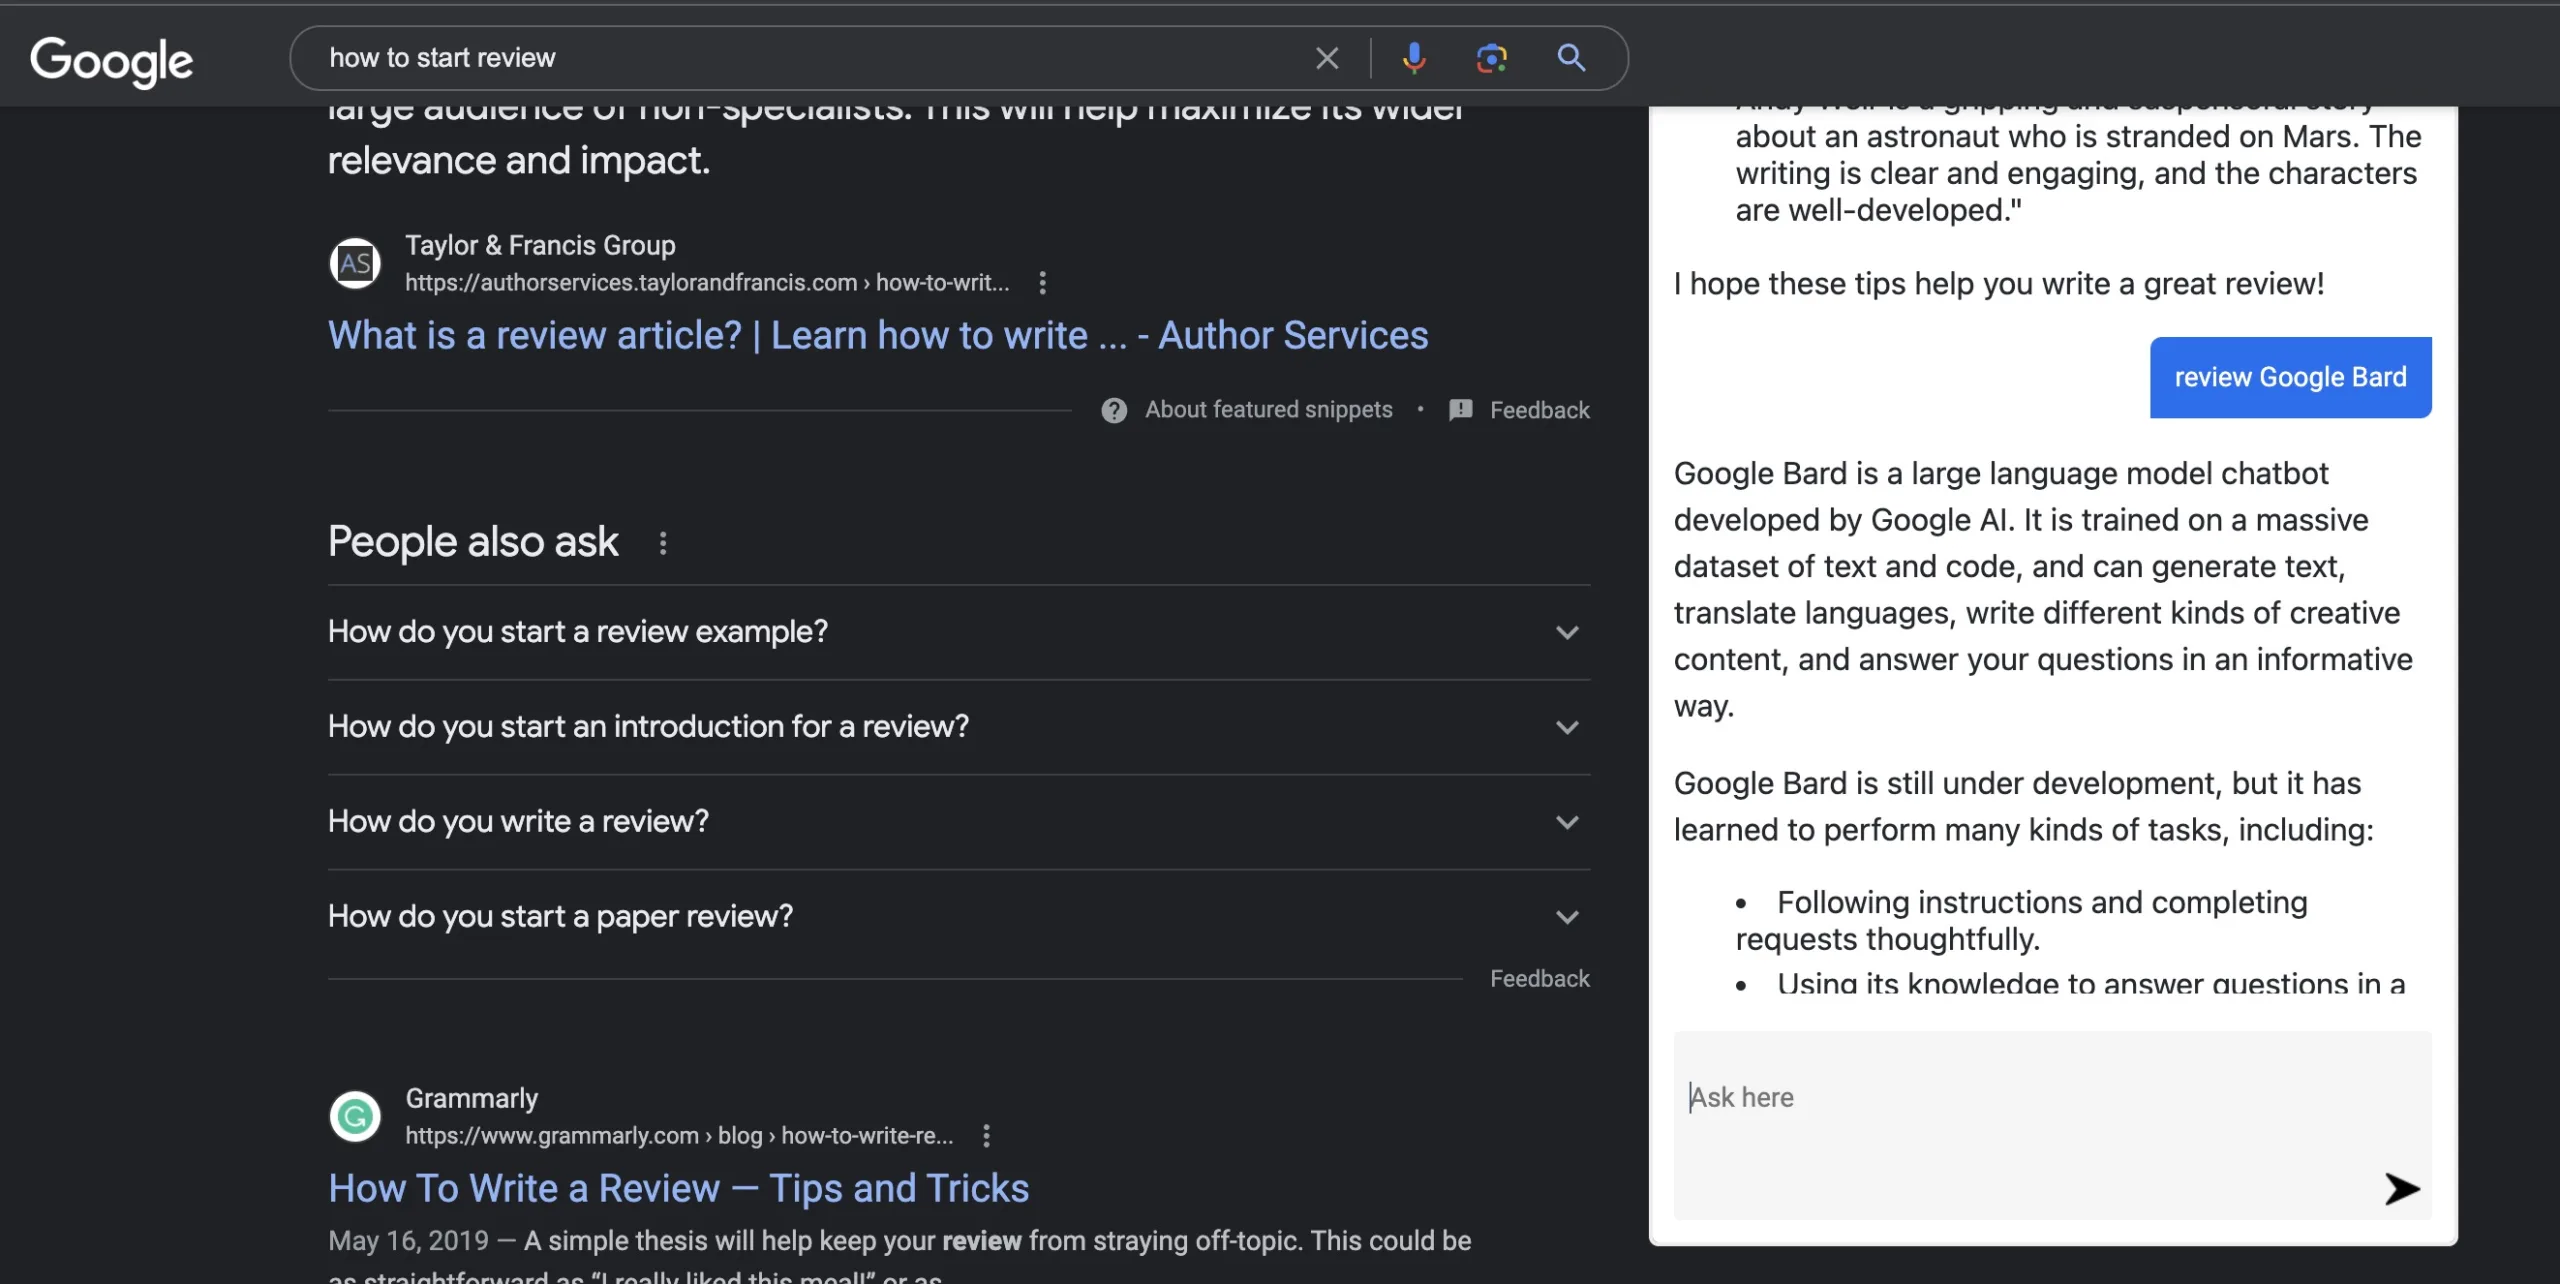Expand 'How do you start a paper review?'
Viewport: 2560px width, 1284px height.
pos(959,917)
